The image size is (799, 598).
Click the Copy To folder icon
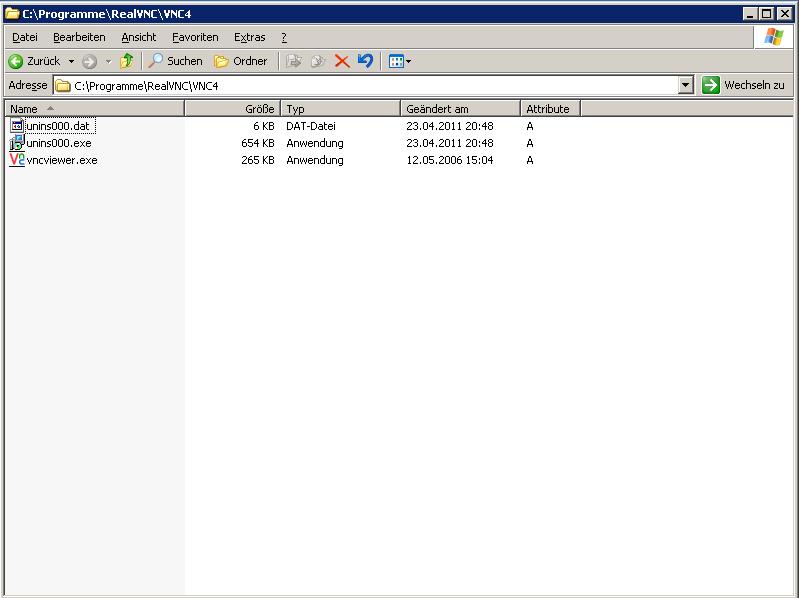(x=318, y=61)
